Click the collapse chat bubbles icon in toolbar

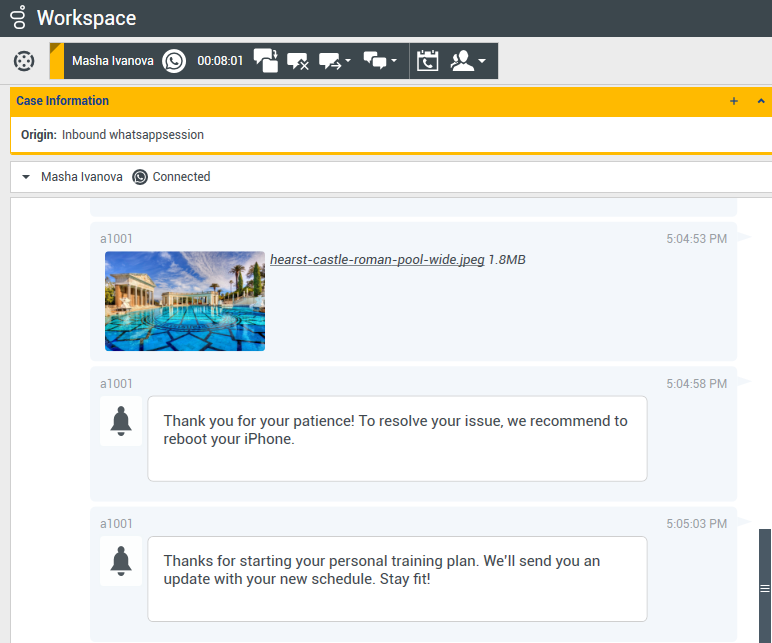coord(266,61)
